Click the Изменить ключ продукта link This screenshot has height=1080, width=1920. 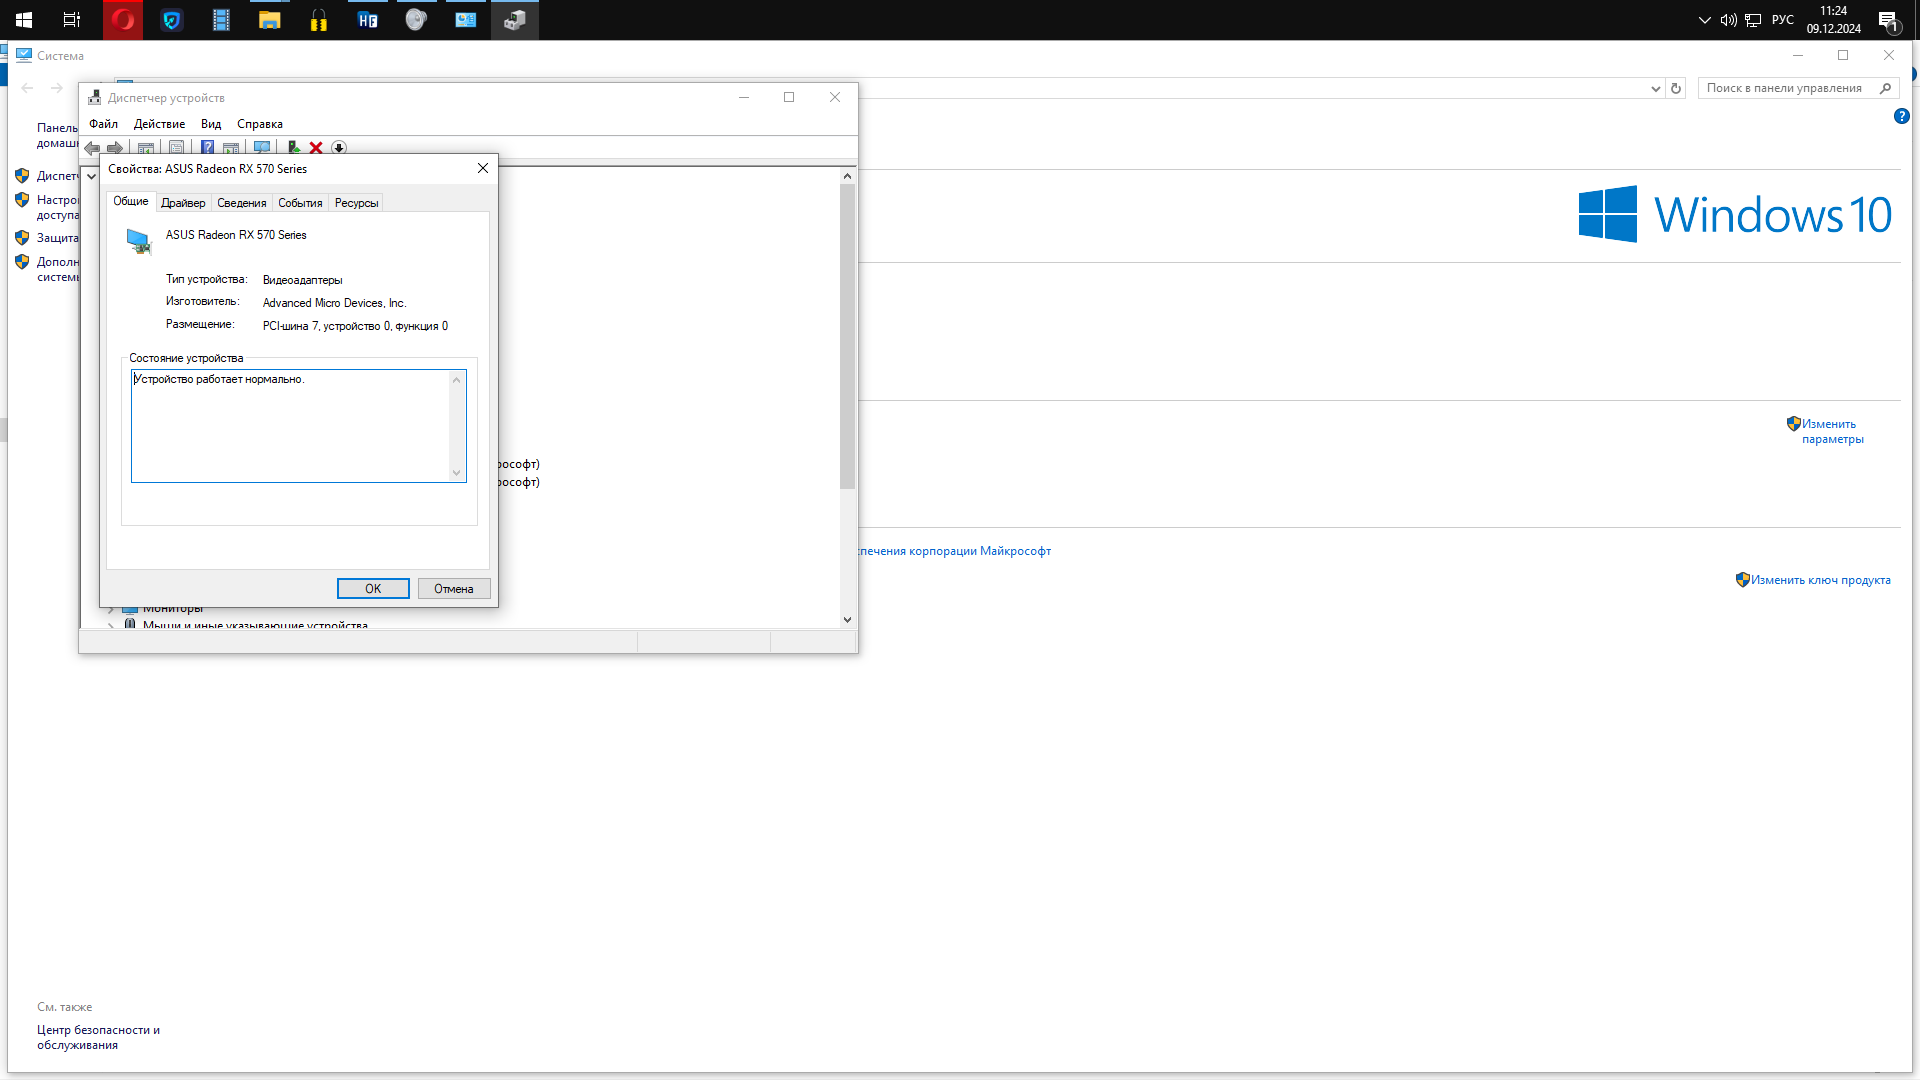[1820, 580]
